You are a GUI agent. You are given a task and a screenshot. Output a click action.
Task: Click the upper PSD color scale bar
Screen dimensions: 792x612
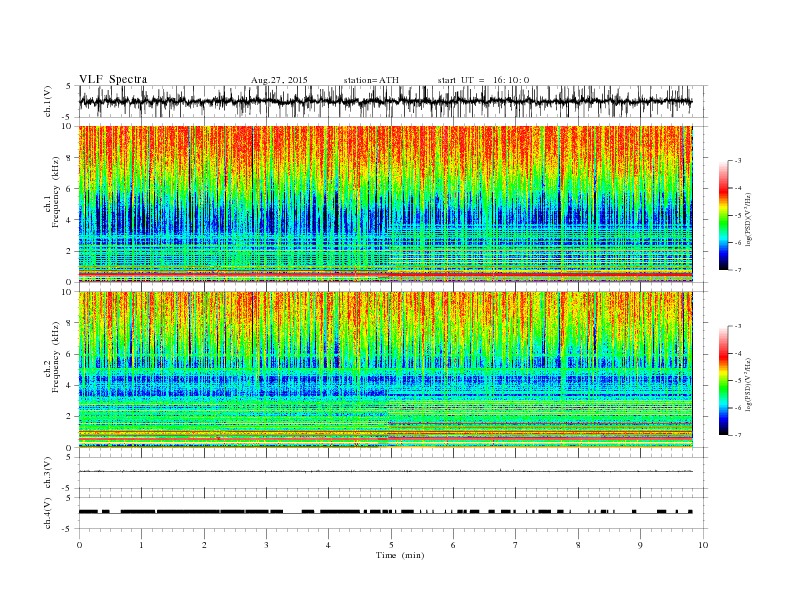723,216
